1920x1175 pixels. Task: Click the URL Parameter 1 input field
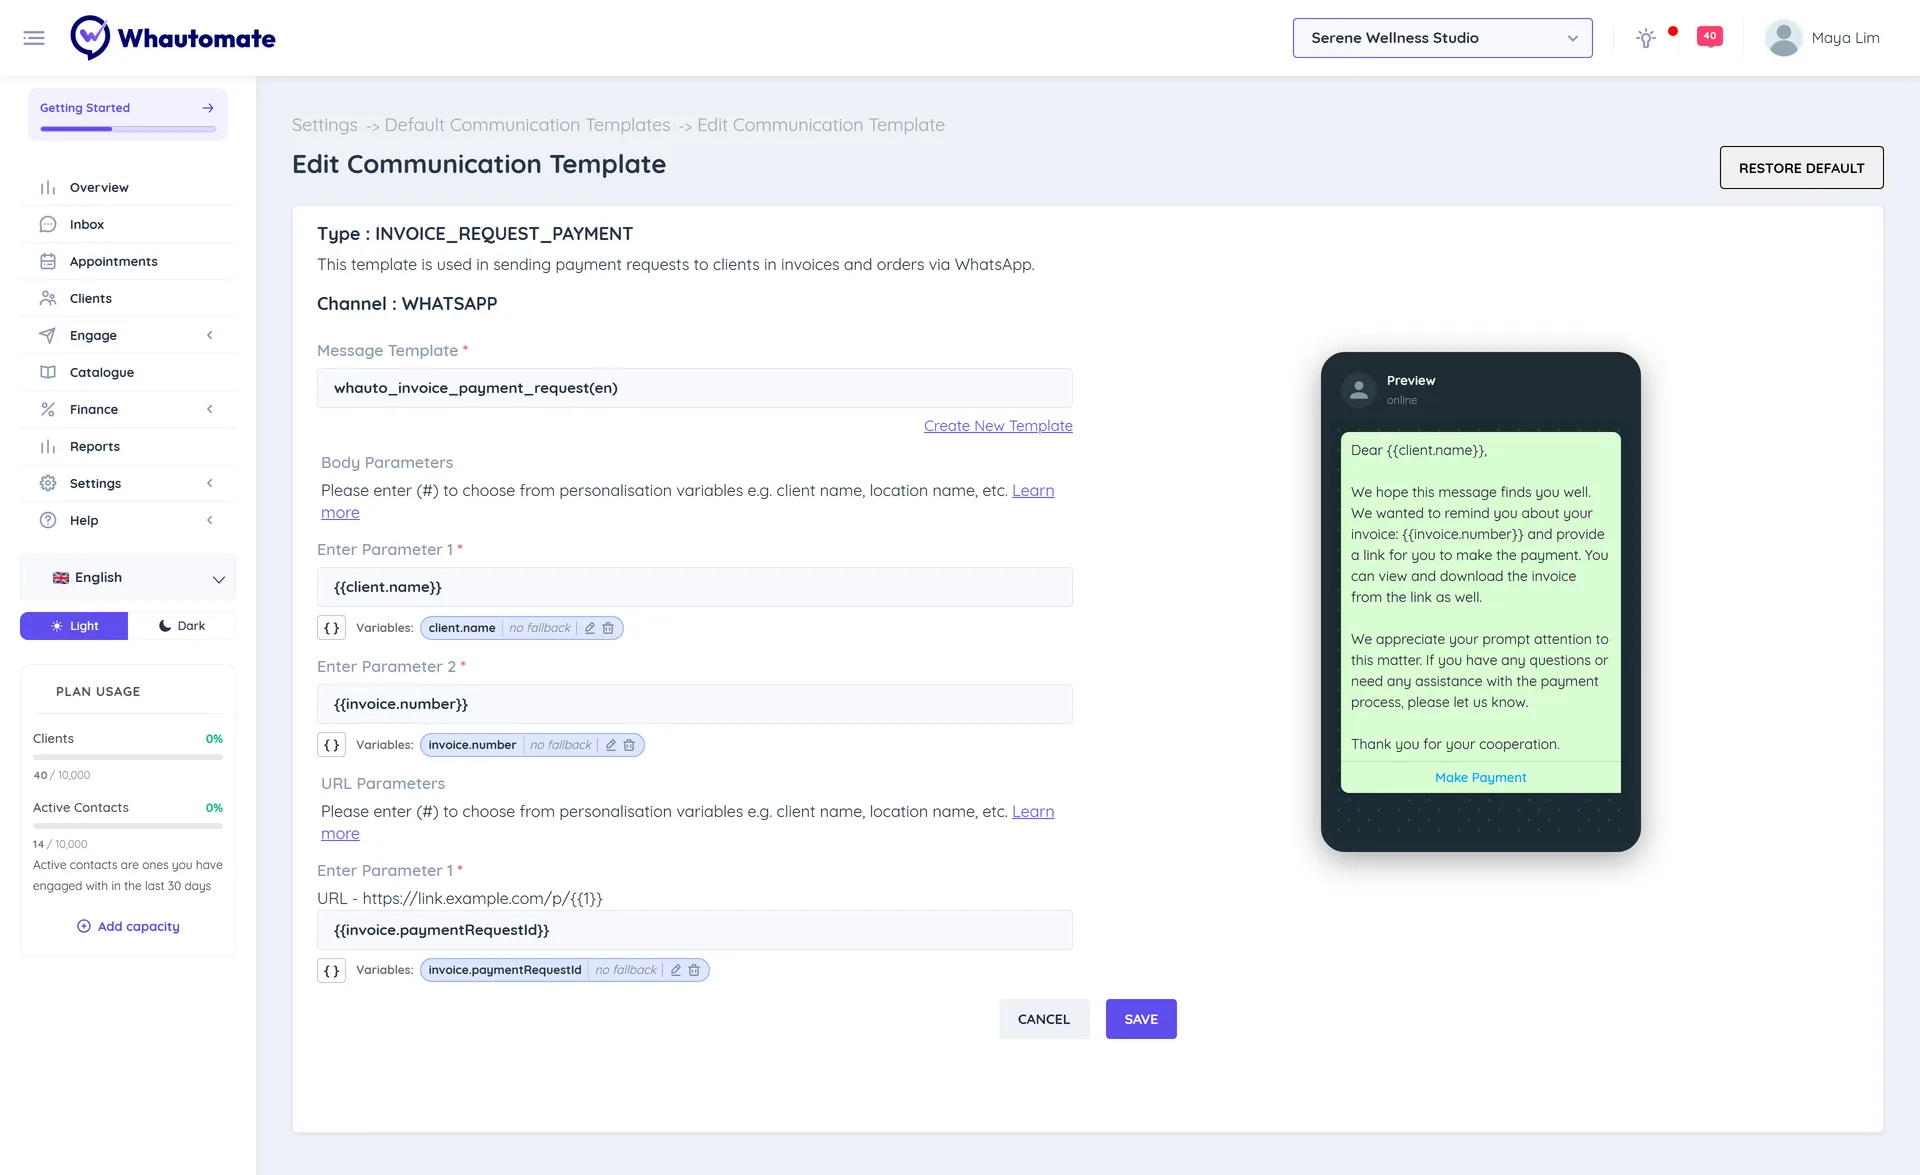[694, 930]
